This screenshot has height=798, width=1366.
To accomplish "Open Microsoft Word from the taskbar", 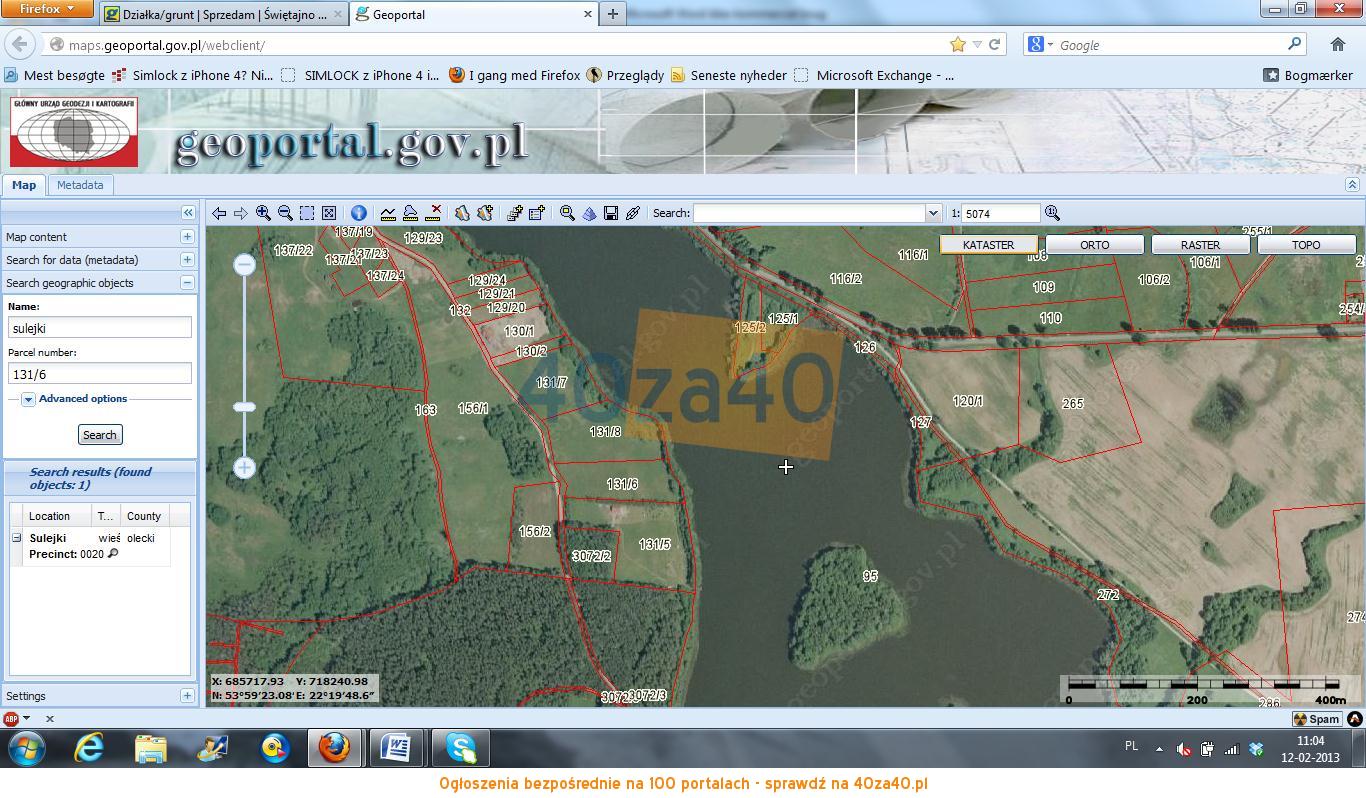I will (397, 748).
